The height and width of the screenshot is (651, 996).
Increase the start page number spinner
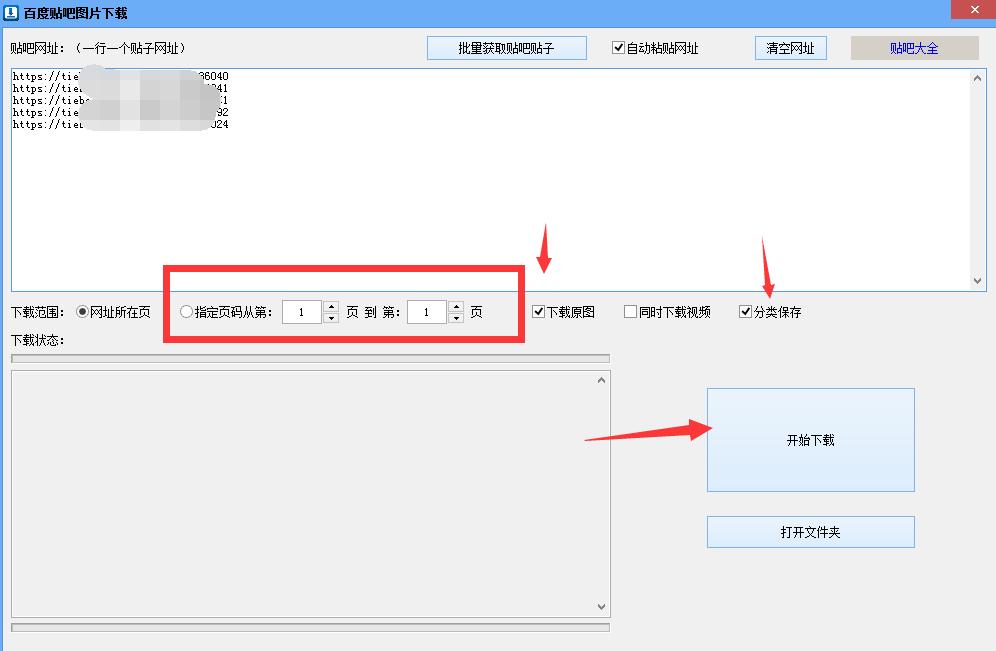point(331,307)
